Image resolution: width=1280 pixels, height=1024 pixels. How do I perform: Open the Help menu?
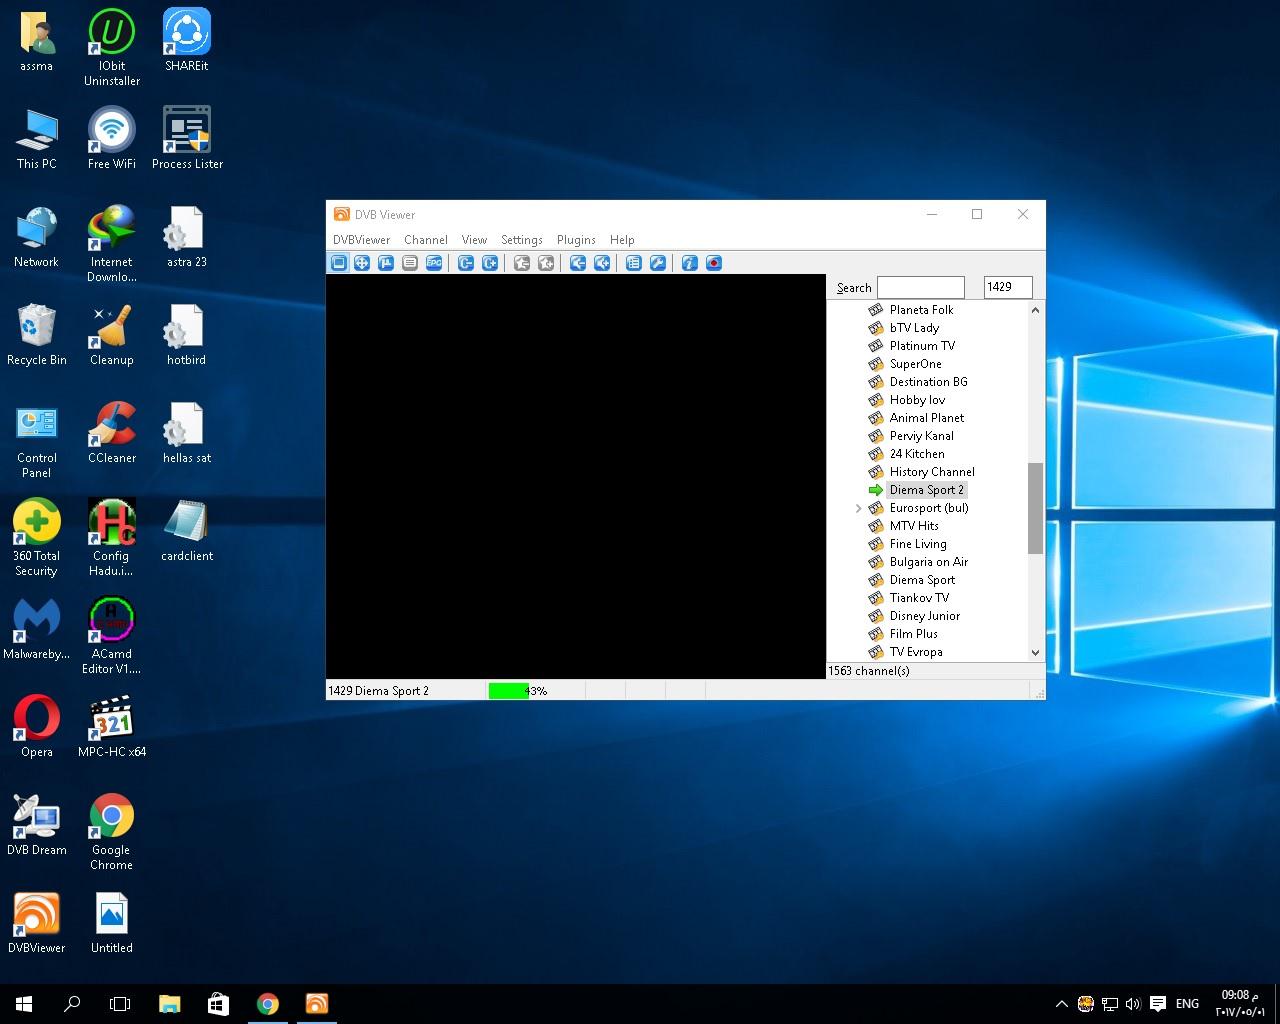[622, 240]
